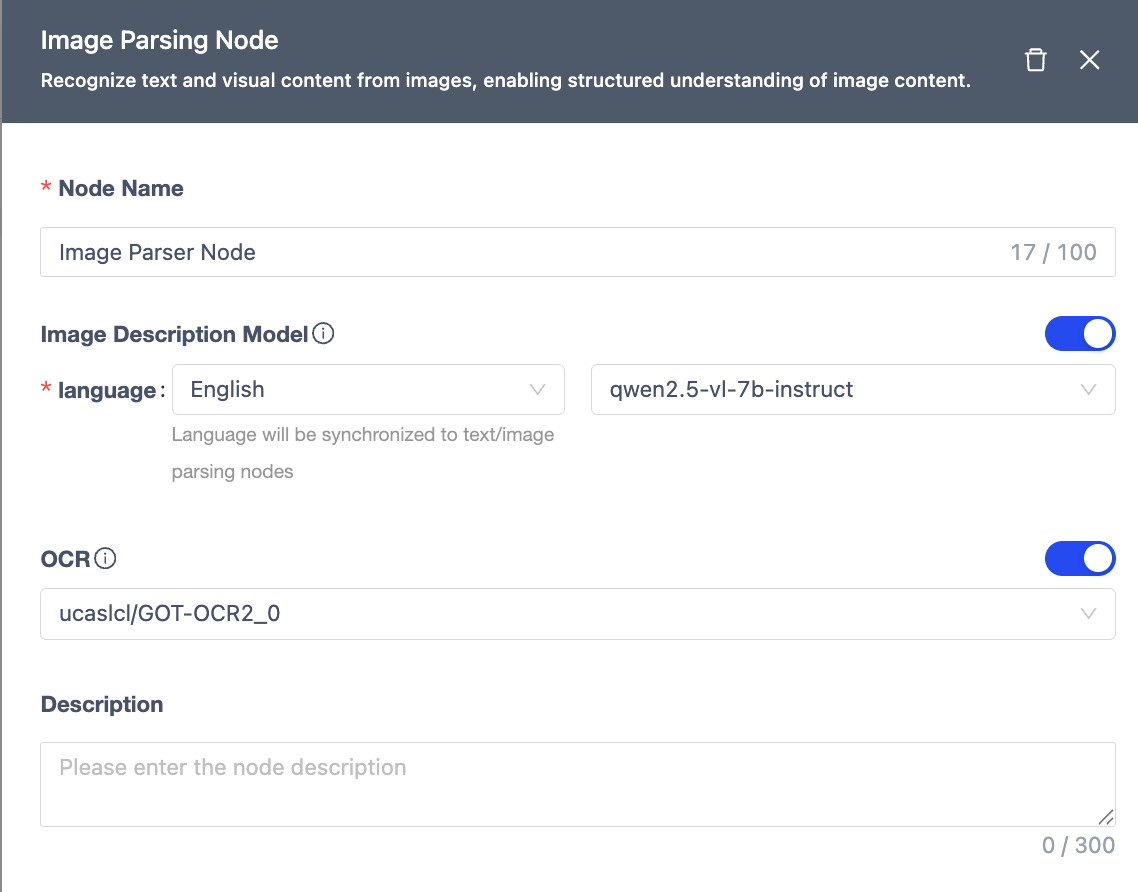The height and width of the screenshot is (892, 1138).
Task: Click the trash icon to delete node
Action: click(1036, 60)
